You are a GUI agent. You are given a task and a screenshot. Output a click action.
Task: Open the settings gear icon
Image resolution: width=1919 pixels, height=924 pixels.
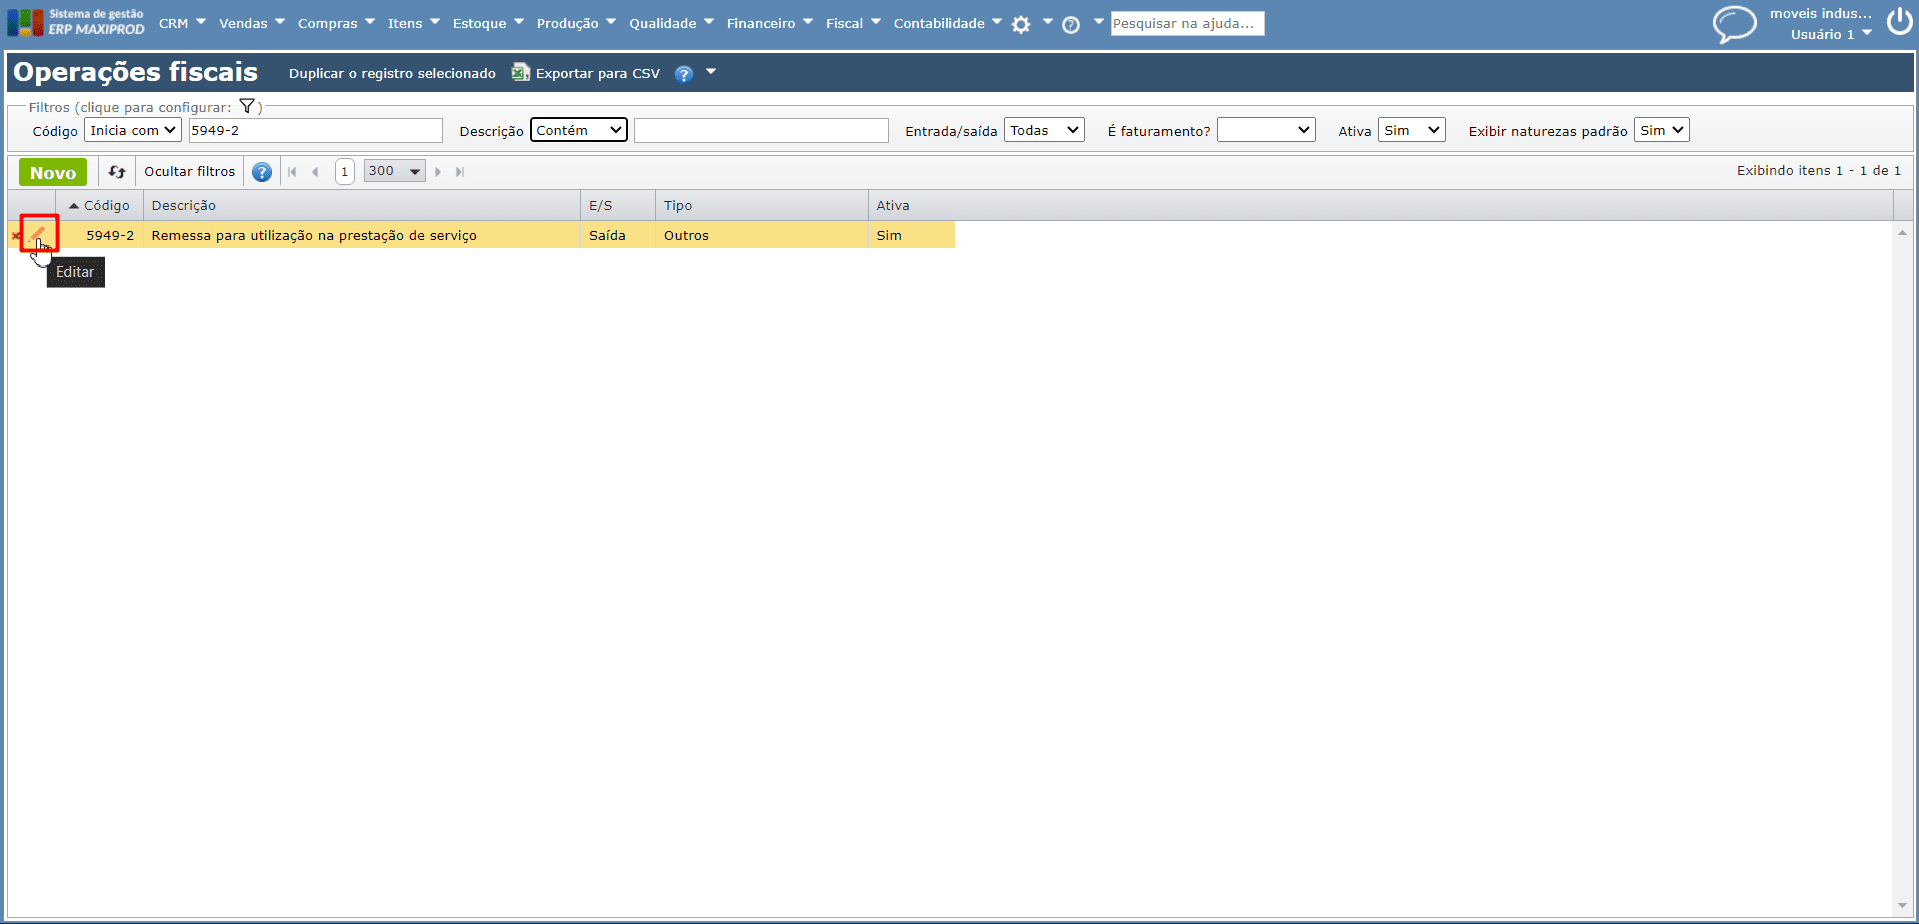[1021, 24]
